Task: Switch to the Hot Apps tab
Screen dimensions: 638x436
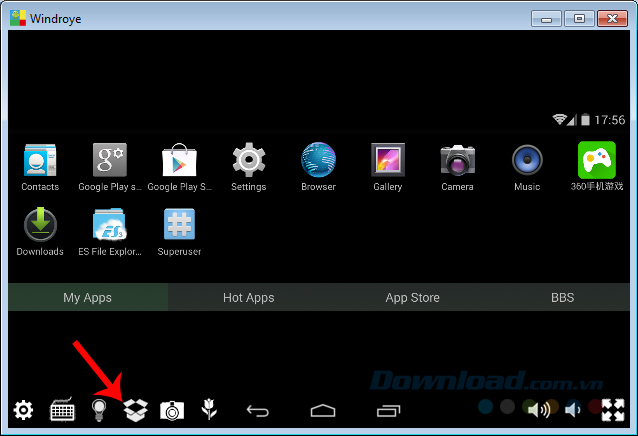Action: pyautogui.click(x=249, y=297)
